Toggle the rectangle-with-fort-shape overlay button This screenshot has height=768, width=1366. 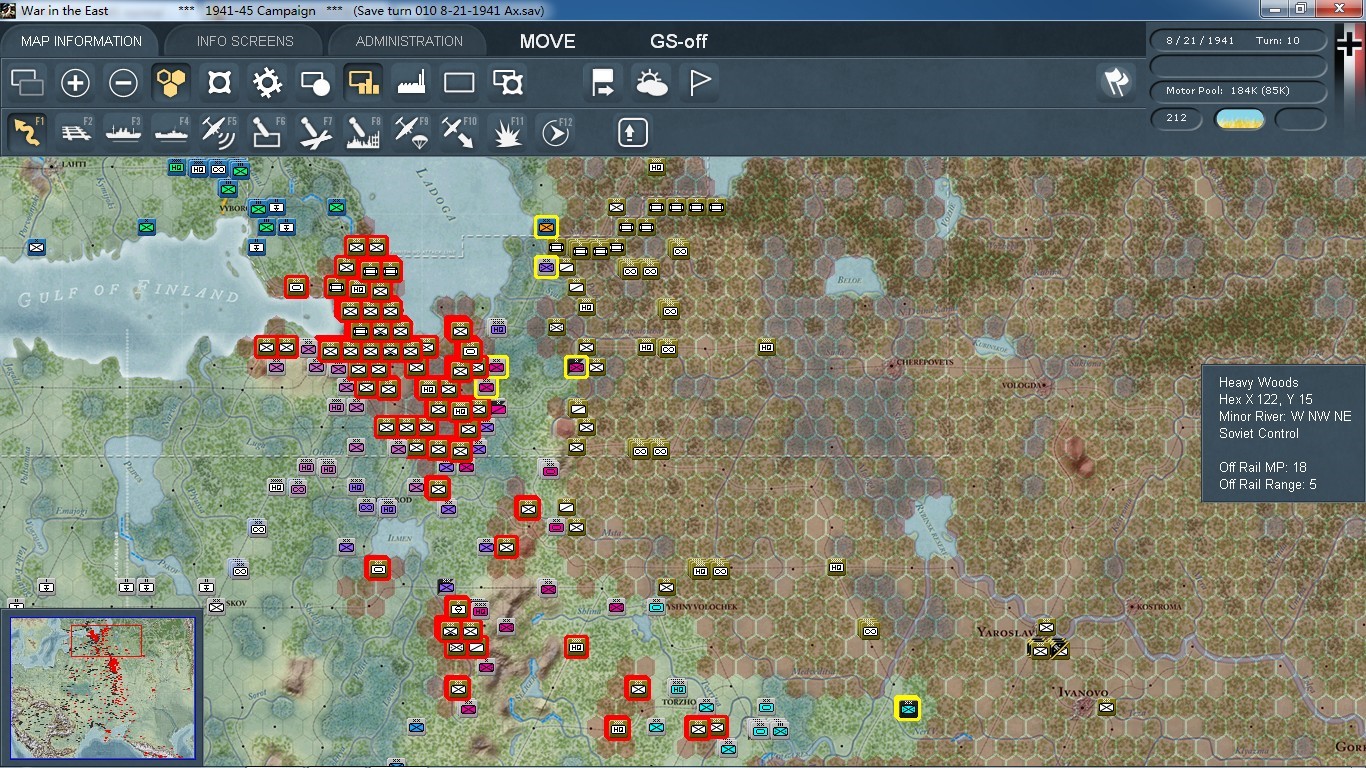(x=507, y=83)
